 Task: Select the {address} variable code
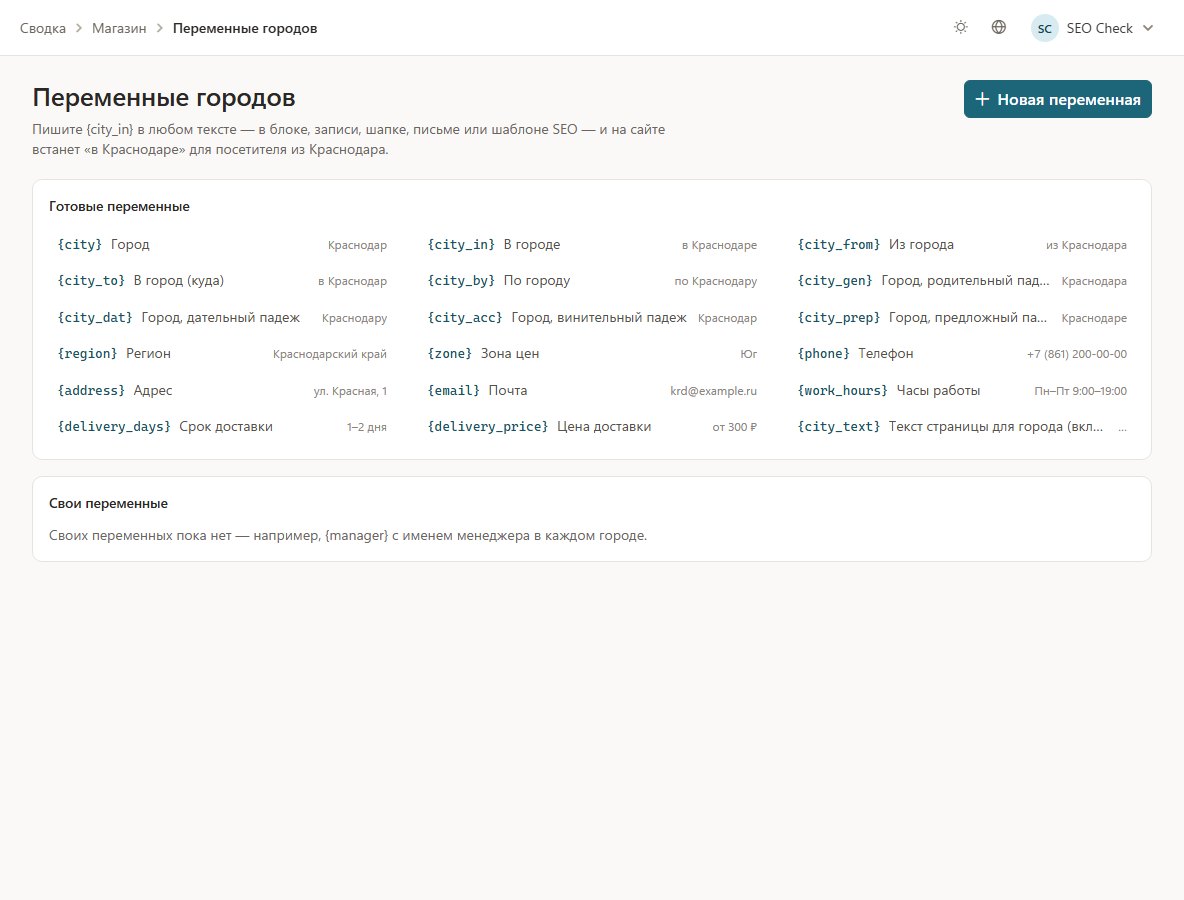click(x=91, y=390)
